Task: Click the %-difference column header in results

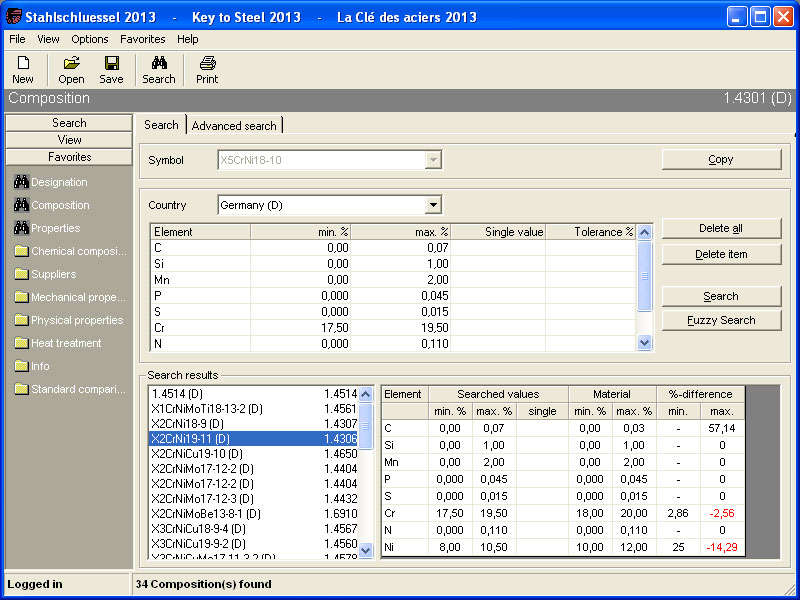Action: (701, 394)
